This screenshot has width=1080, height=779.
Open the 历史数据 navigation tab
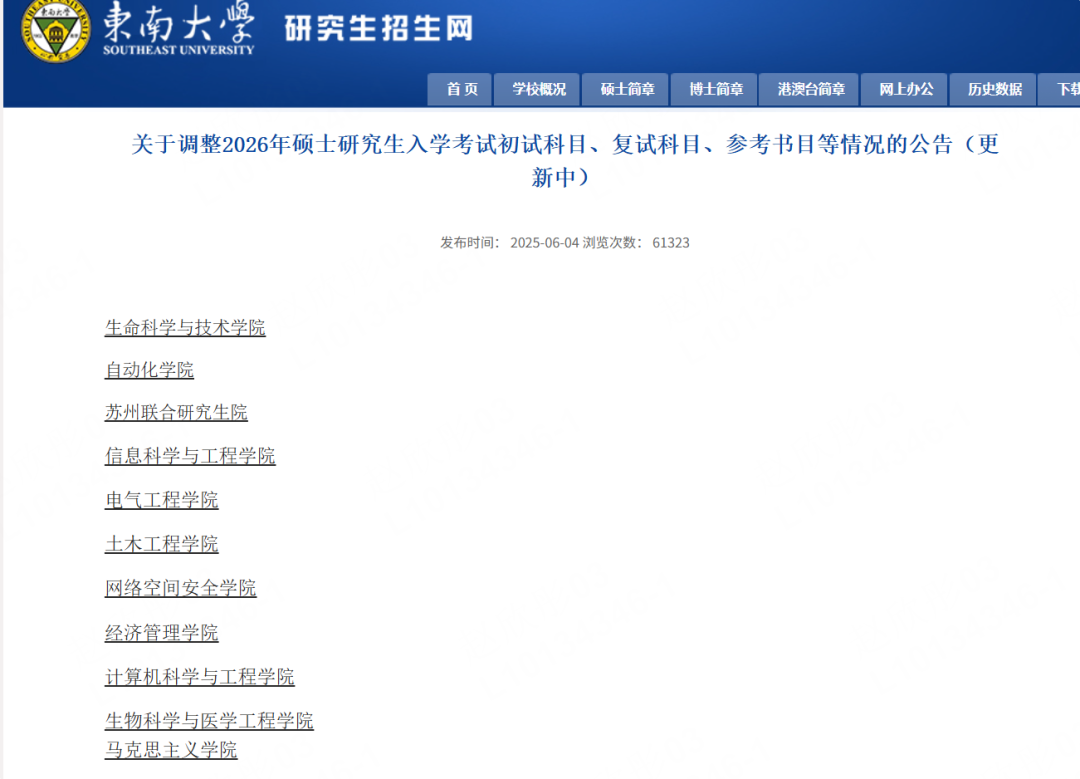click(993, 90)
